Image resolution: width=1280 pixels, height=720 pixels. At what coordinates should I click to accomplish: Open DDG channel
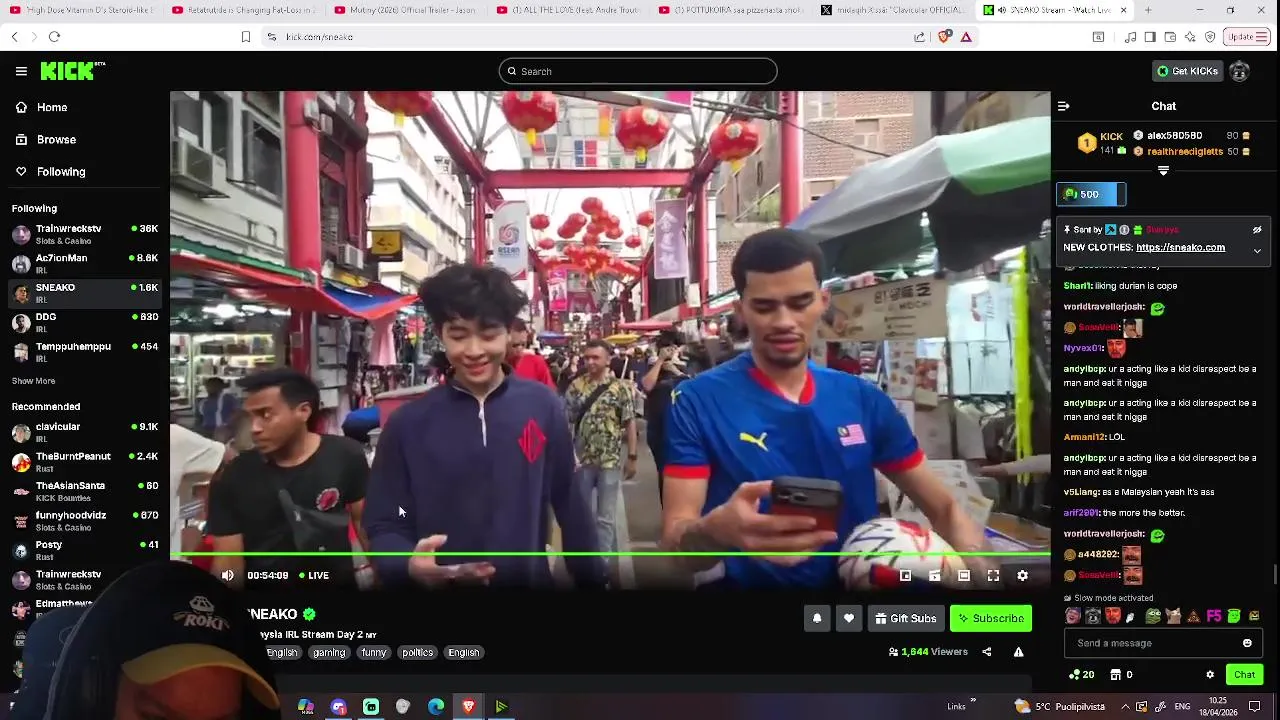(x=85, y=323)
